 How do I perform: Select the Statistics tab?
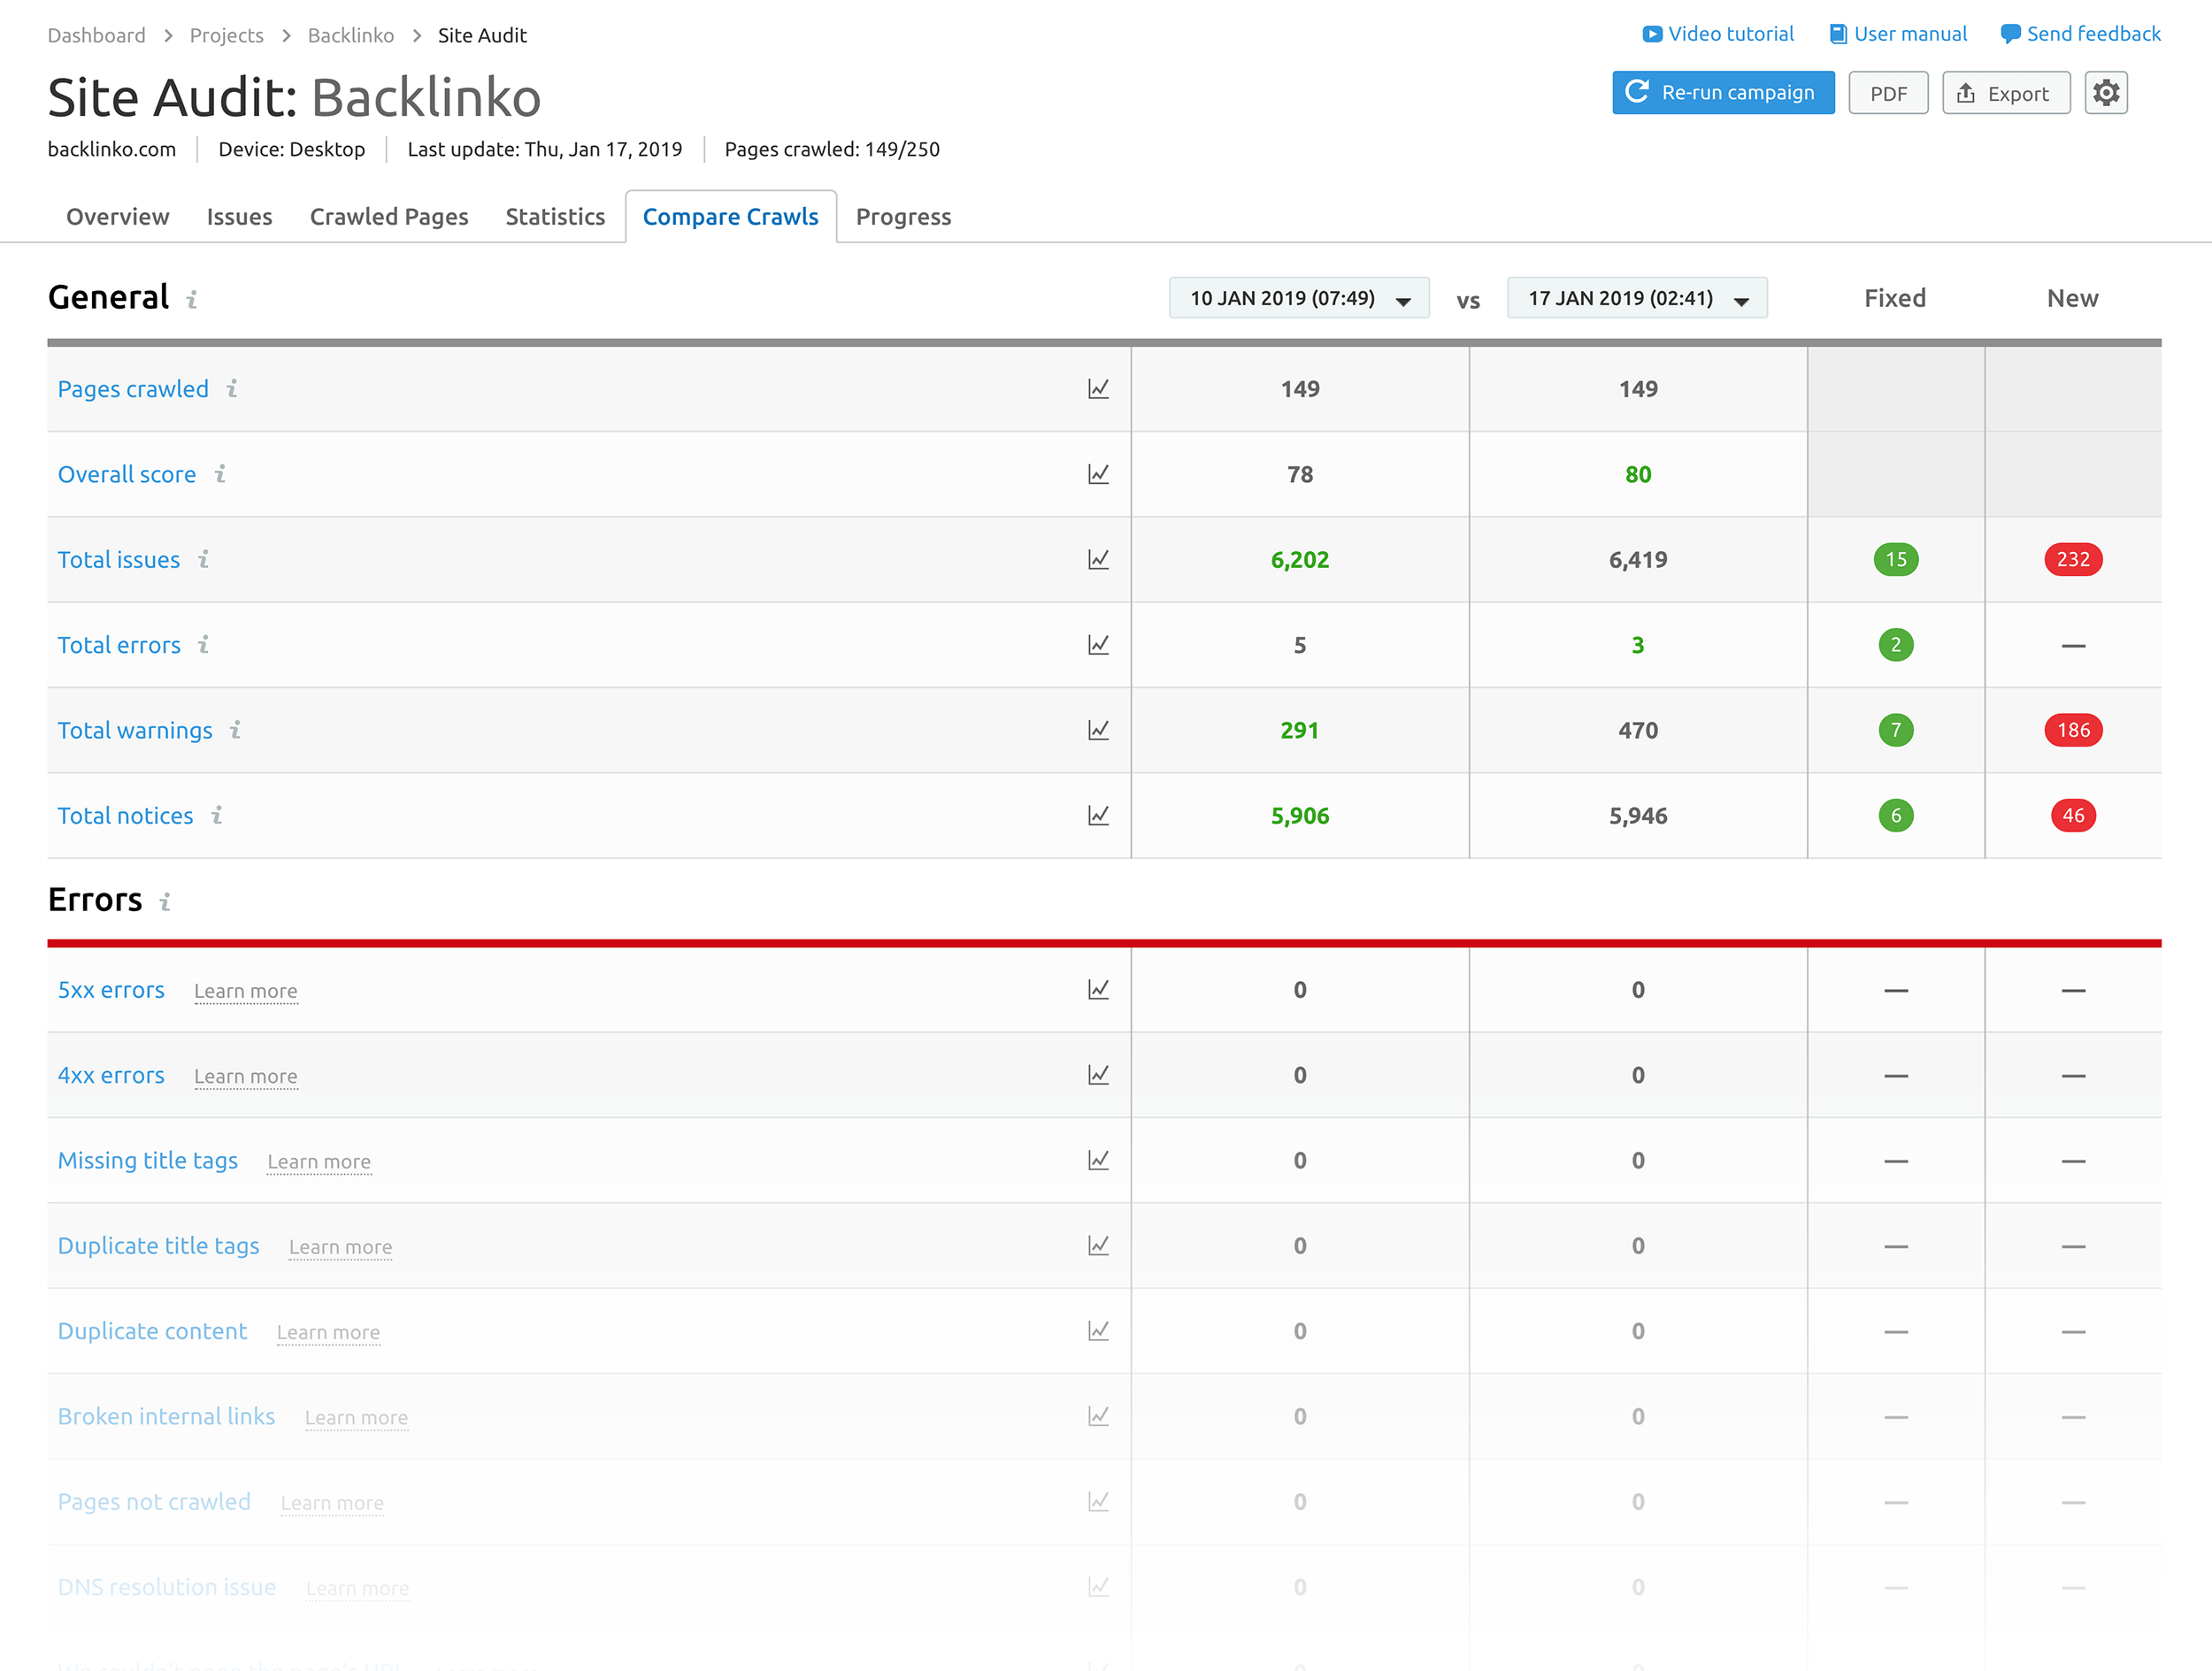pos(555,216)
